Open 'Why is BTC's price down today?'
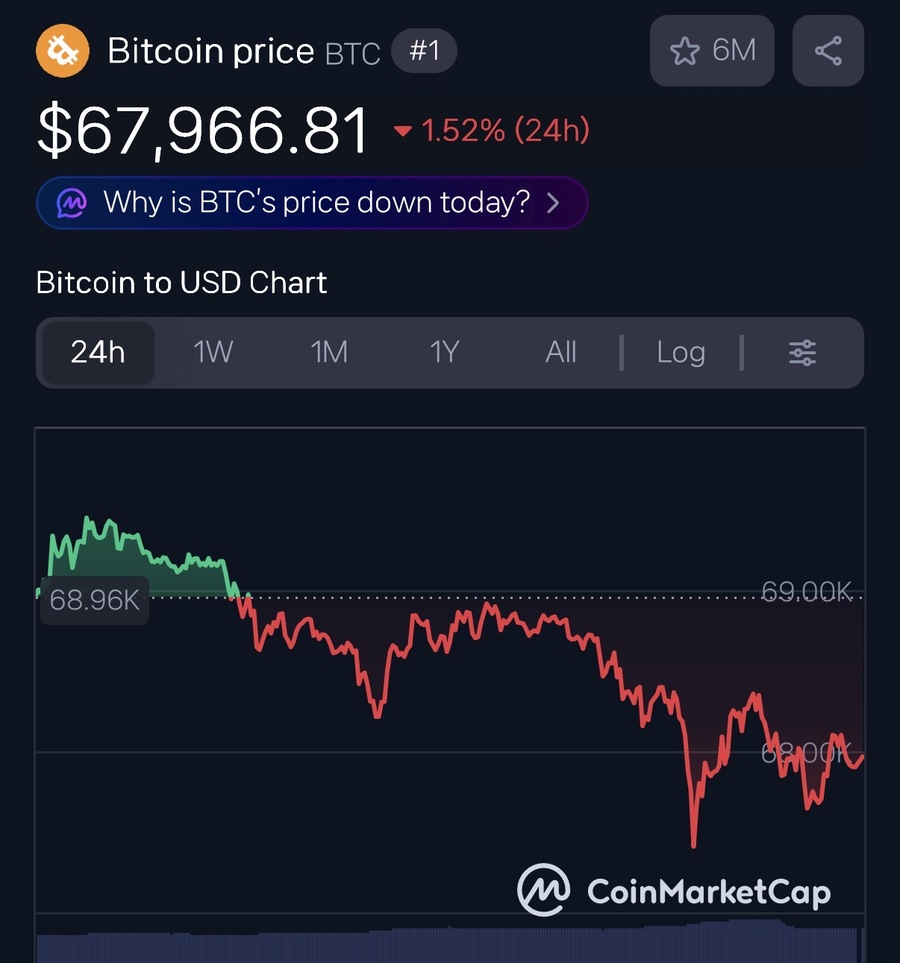This screenshot has width=900, height=963. [316, 203]
